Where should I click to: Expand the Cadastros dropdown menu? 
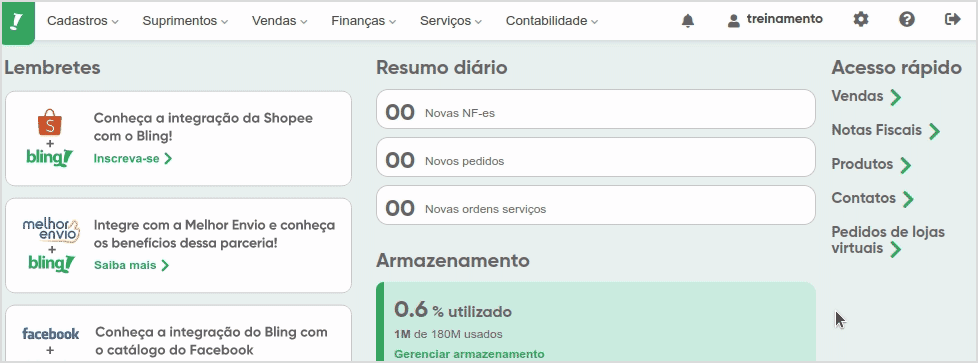[x=83, y=21]
